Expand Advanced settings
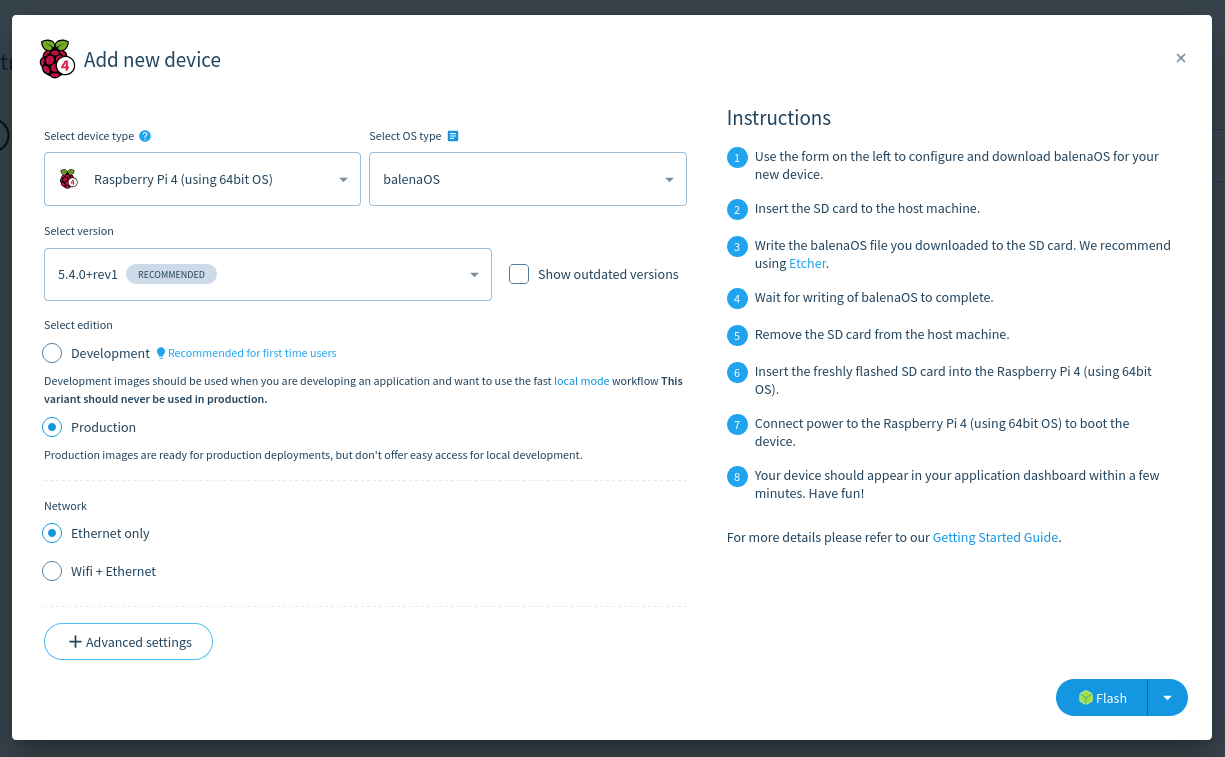Screen dimensions: 1225x757 128,642
